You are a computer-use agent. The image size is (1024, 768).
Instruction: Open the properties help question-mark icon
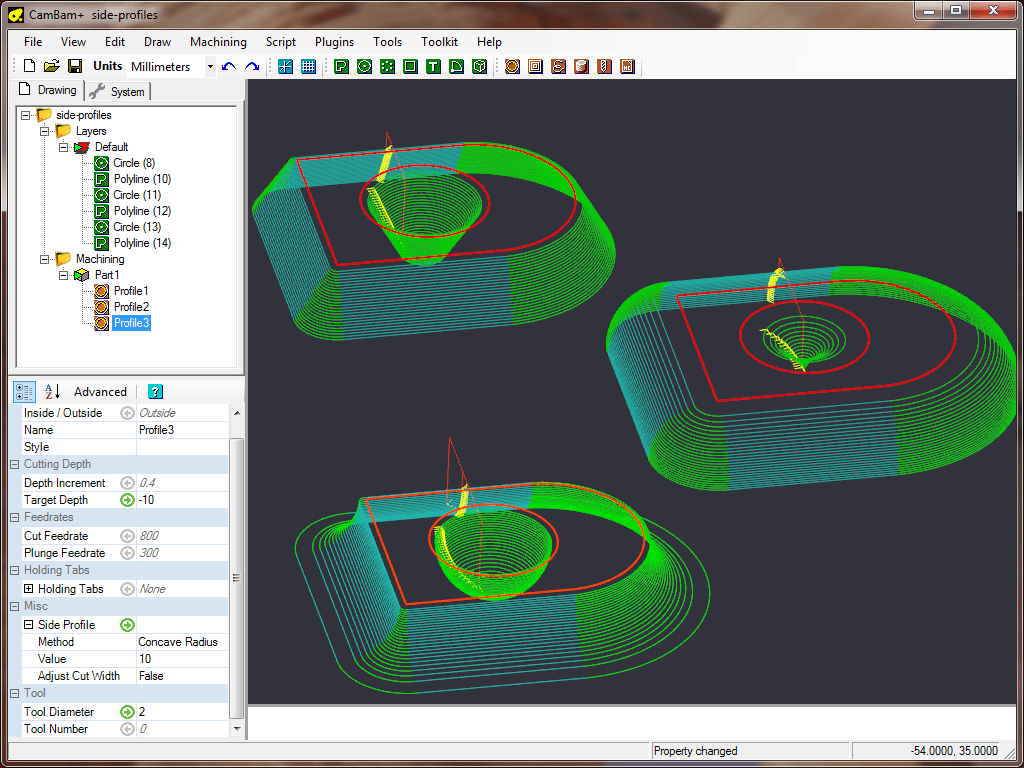(x=155, y=391)
